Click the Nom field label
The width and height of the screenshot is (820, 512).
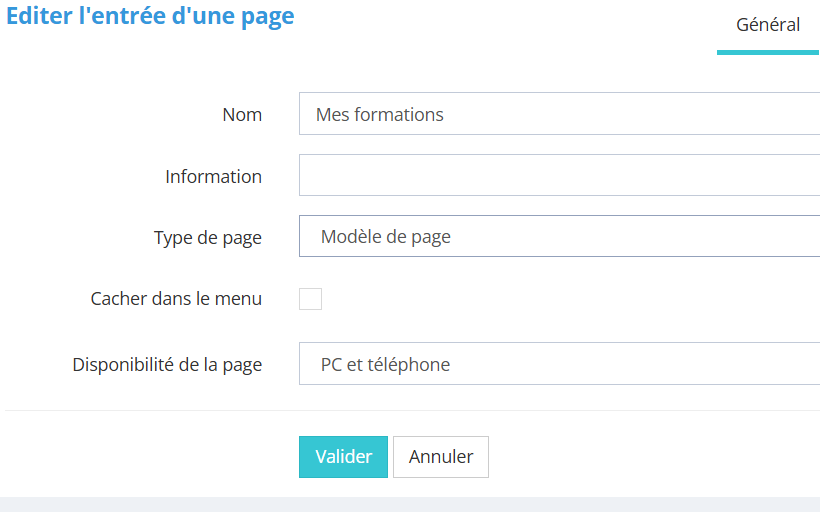[242, 115]
